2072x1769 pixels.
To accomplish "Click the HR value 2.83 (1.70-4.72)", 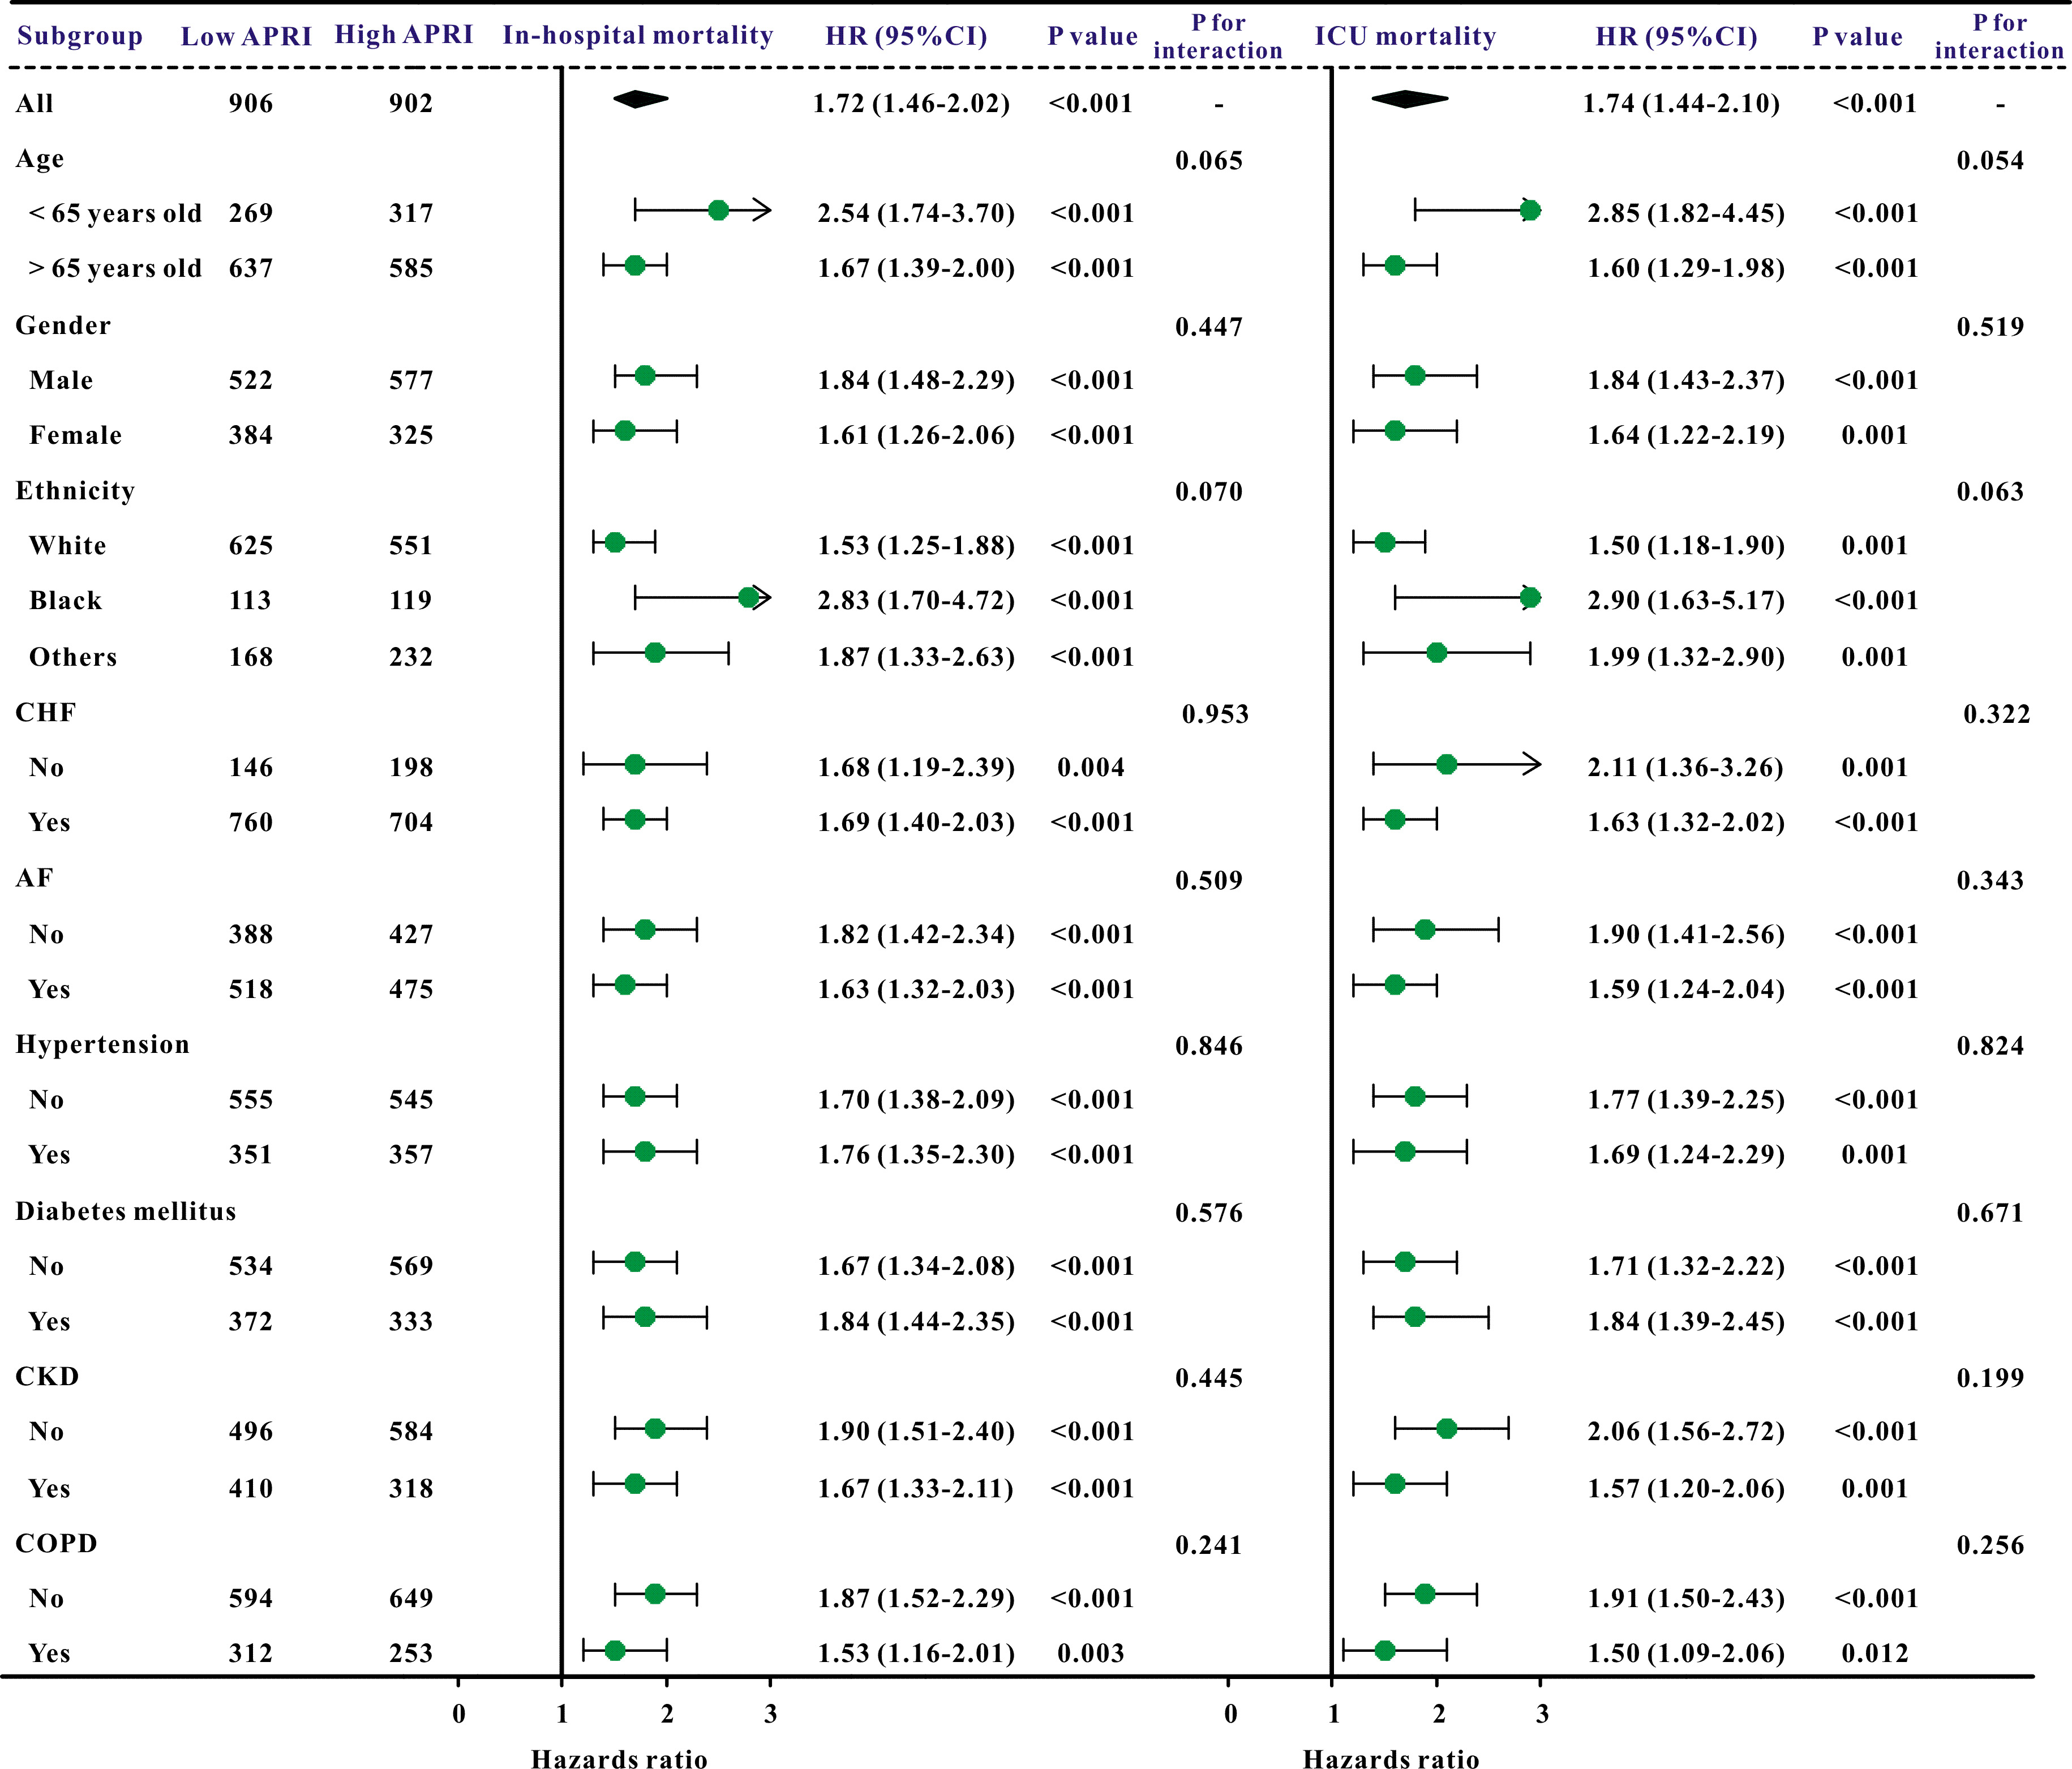I will coord(916,601).
